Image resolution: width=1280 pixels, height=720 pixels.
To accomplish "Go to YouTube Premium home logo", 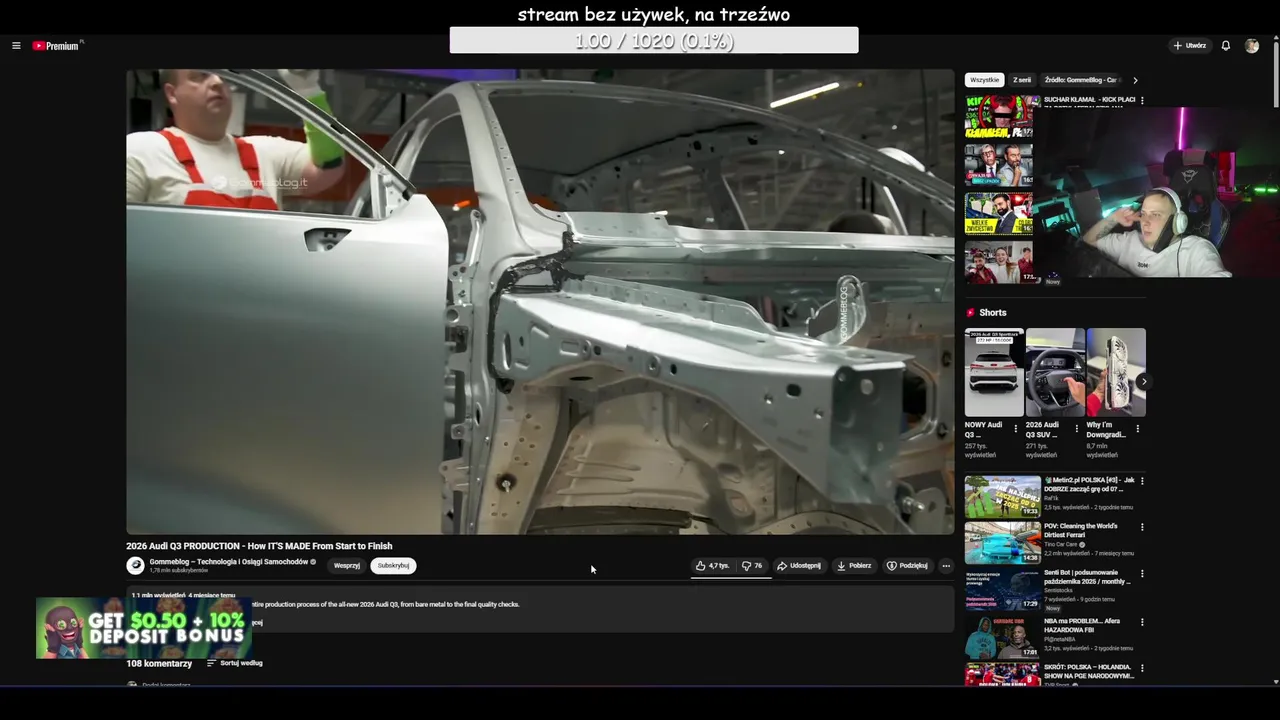I will [56, 46].
